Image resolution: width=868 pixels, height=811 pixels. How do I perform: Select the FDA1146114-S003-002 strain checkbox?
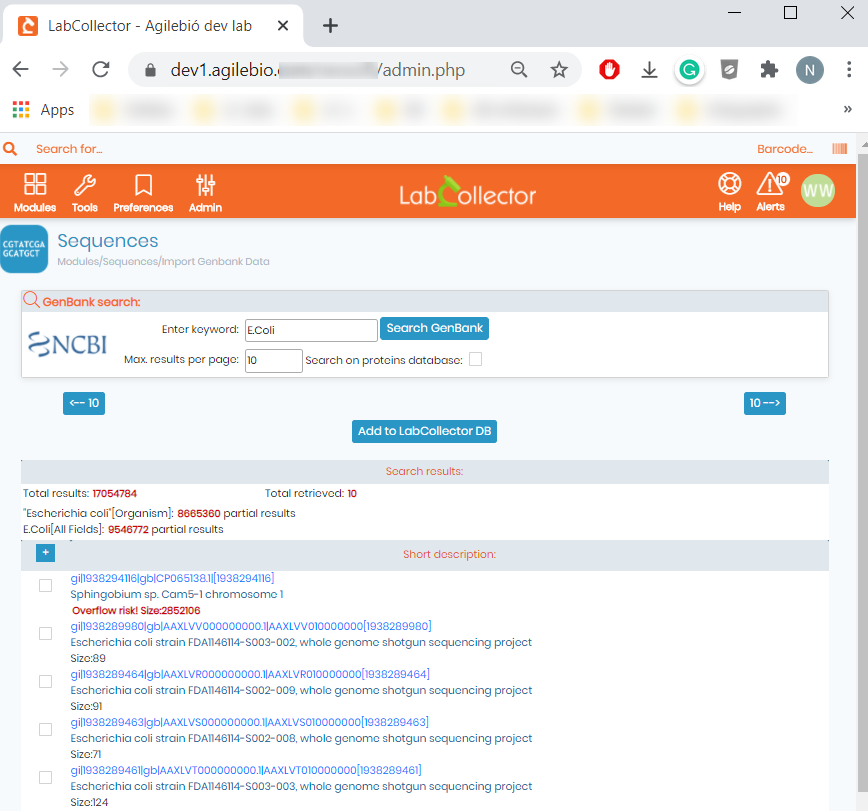tap(45, 633)
